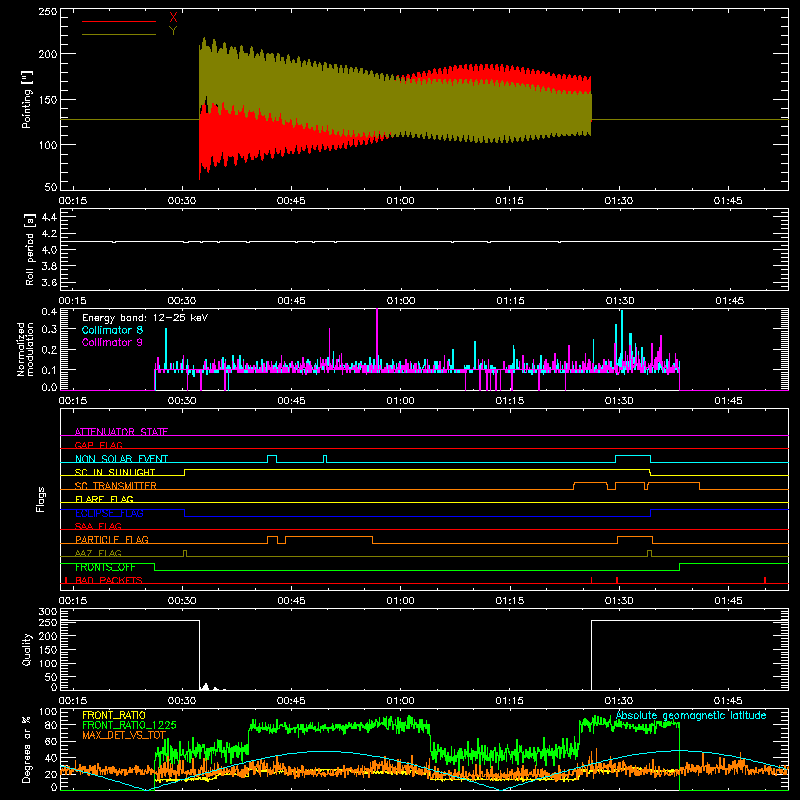800x800 pixels.
Task: Click the Quality axis title
Action: click(27, 649)
